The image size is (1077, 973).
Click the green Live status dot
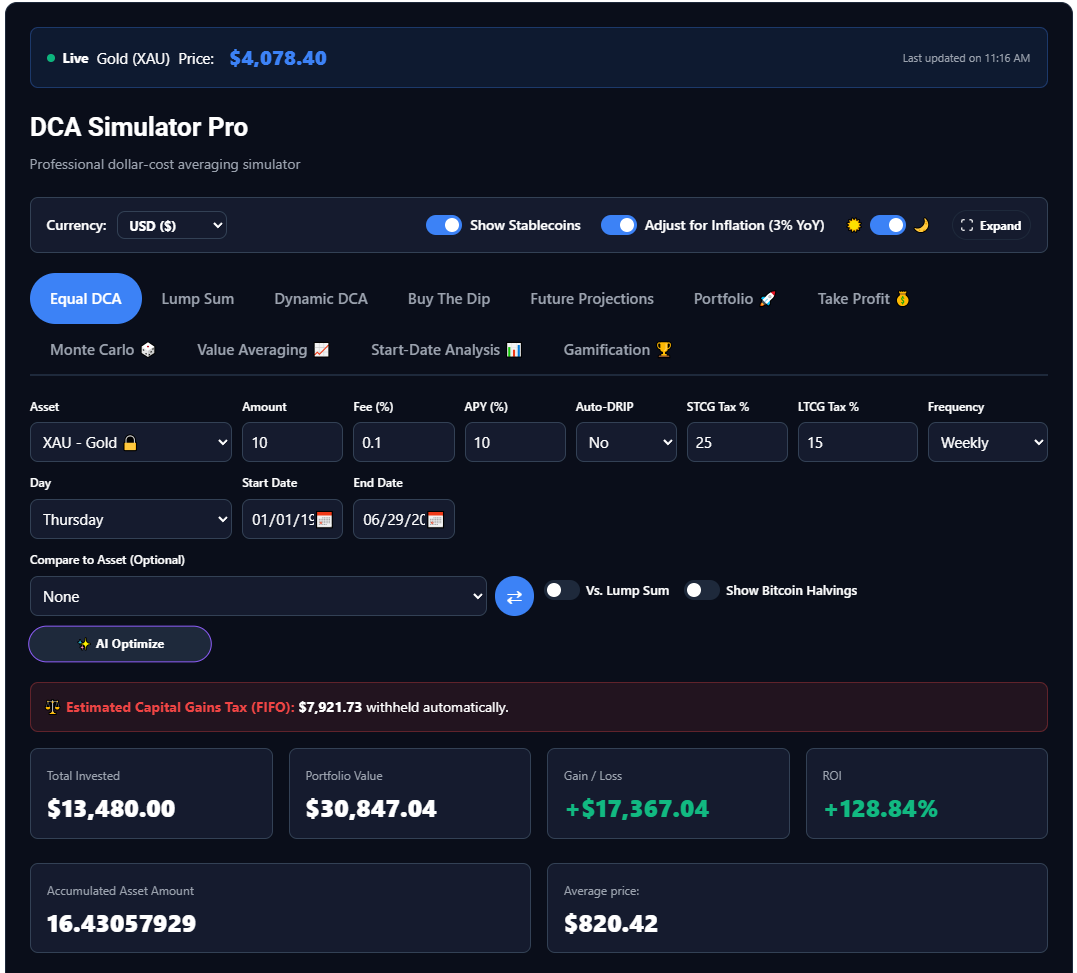pos(51,58)
